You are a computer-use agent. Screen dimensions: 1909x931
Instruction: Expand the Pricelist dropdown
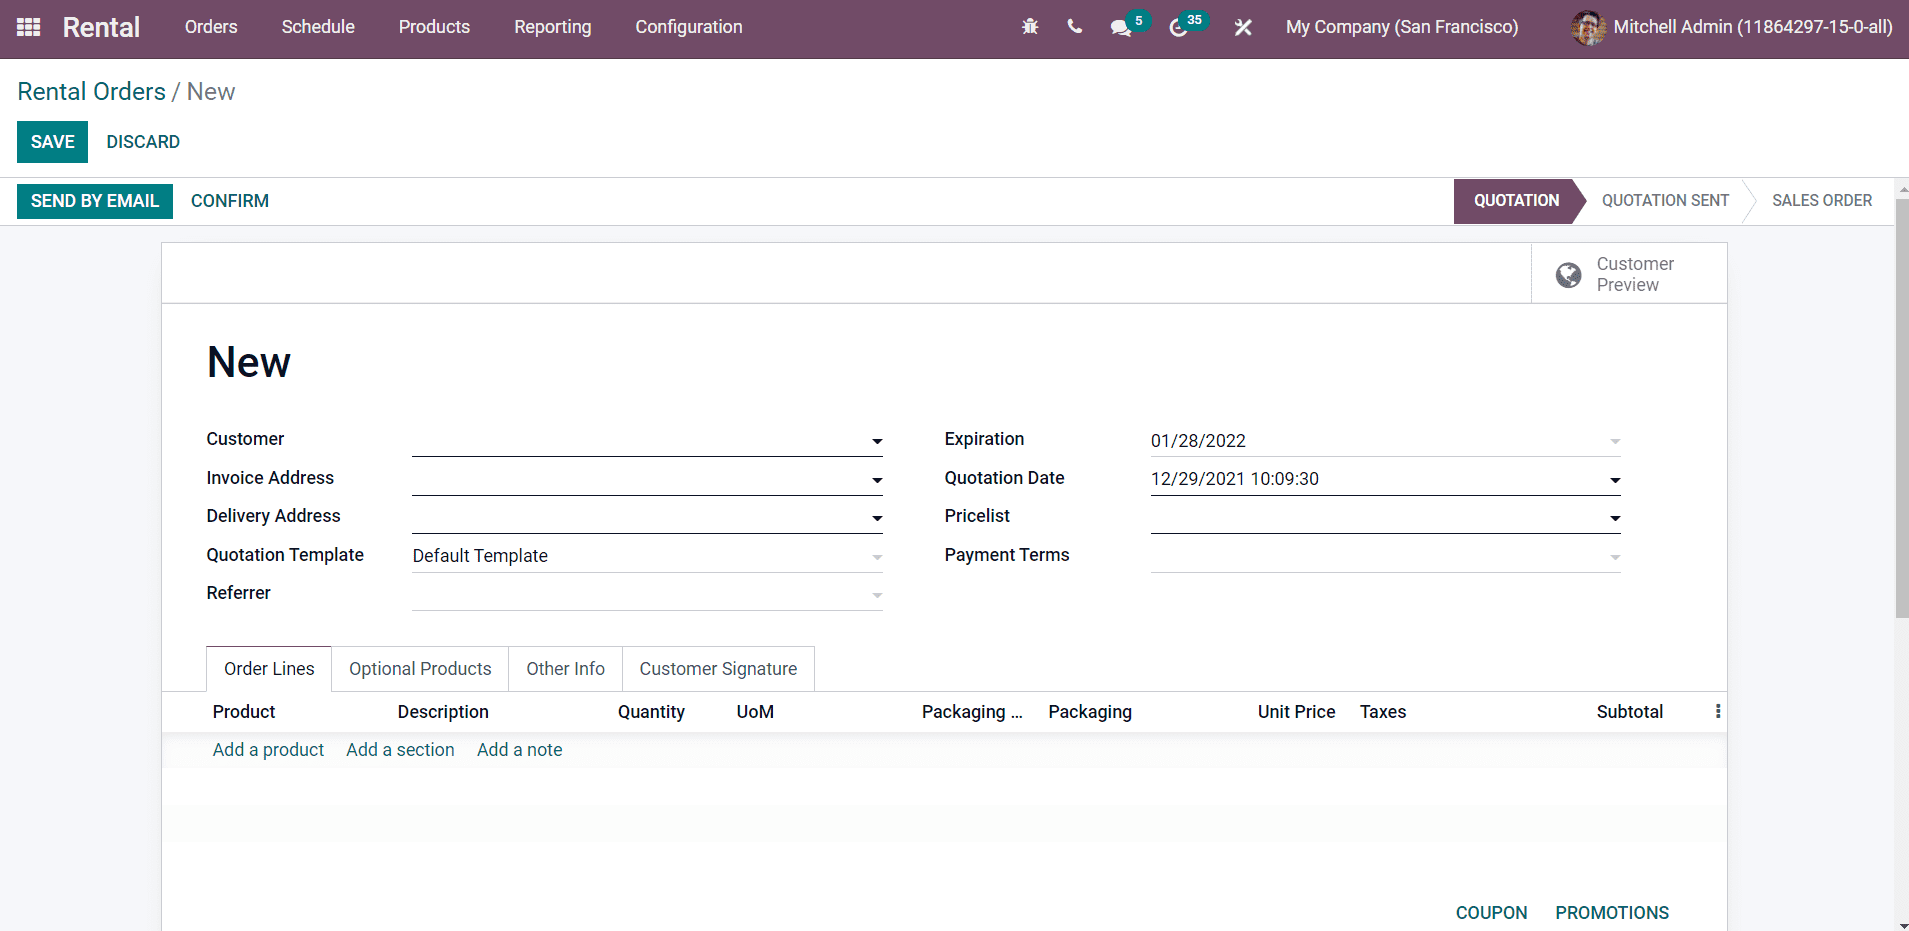coord(1615,518)
